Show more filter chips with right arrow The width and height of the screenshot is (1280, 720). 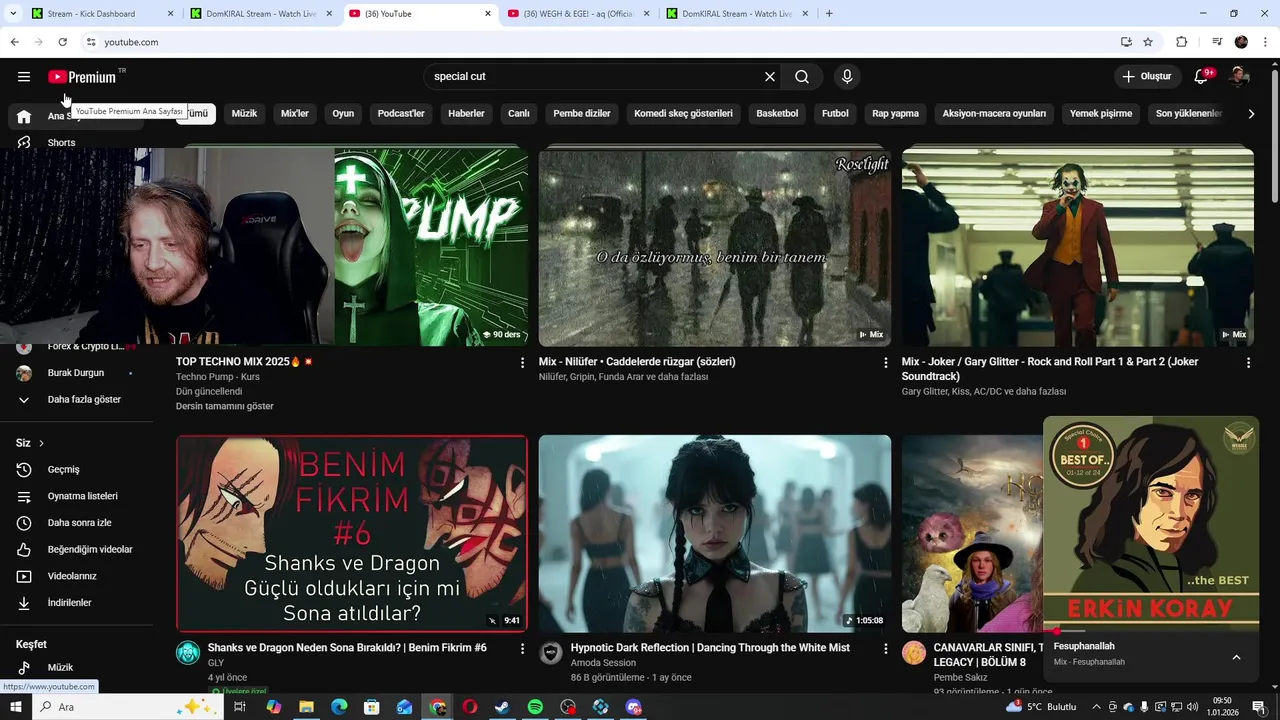point(1251,114)
